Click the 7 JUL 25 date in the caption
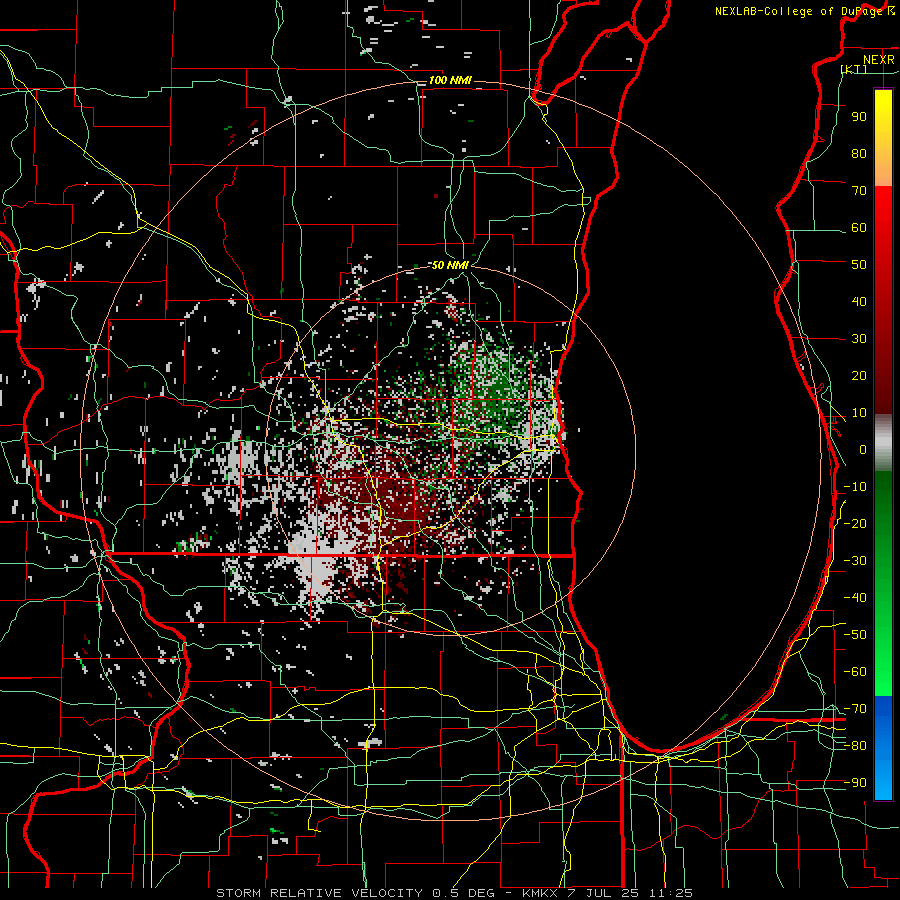Screen dimensions: 900x900 (x=604, y=893)
